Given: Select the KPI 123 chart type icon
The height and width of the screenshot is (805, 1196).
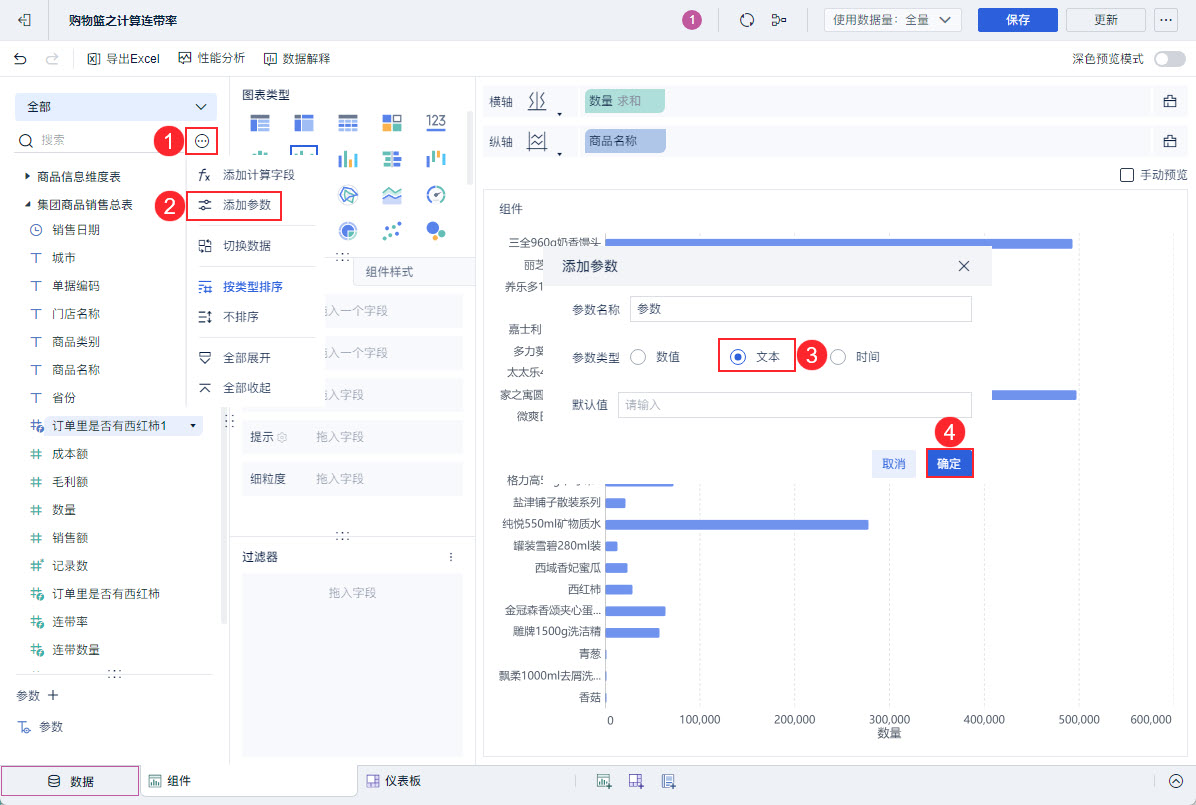Looking at the screenshot, I should tap(436, 122).
